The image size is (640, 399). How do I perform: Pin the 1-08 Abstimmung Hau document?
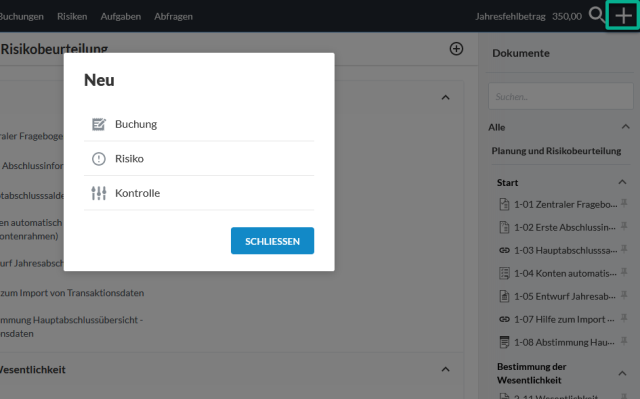(624, 341)
